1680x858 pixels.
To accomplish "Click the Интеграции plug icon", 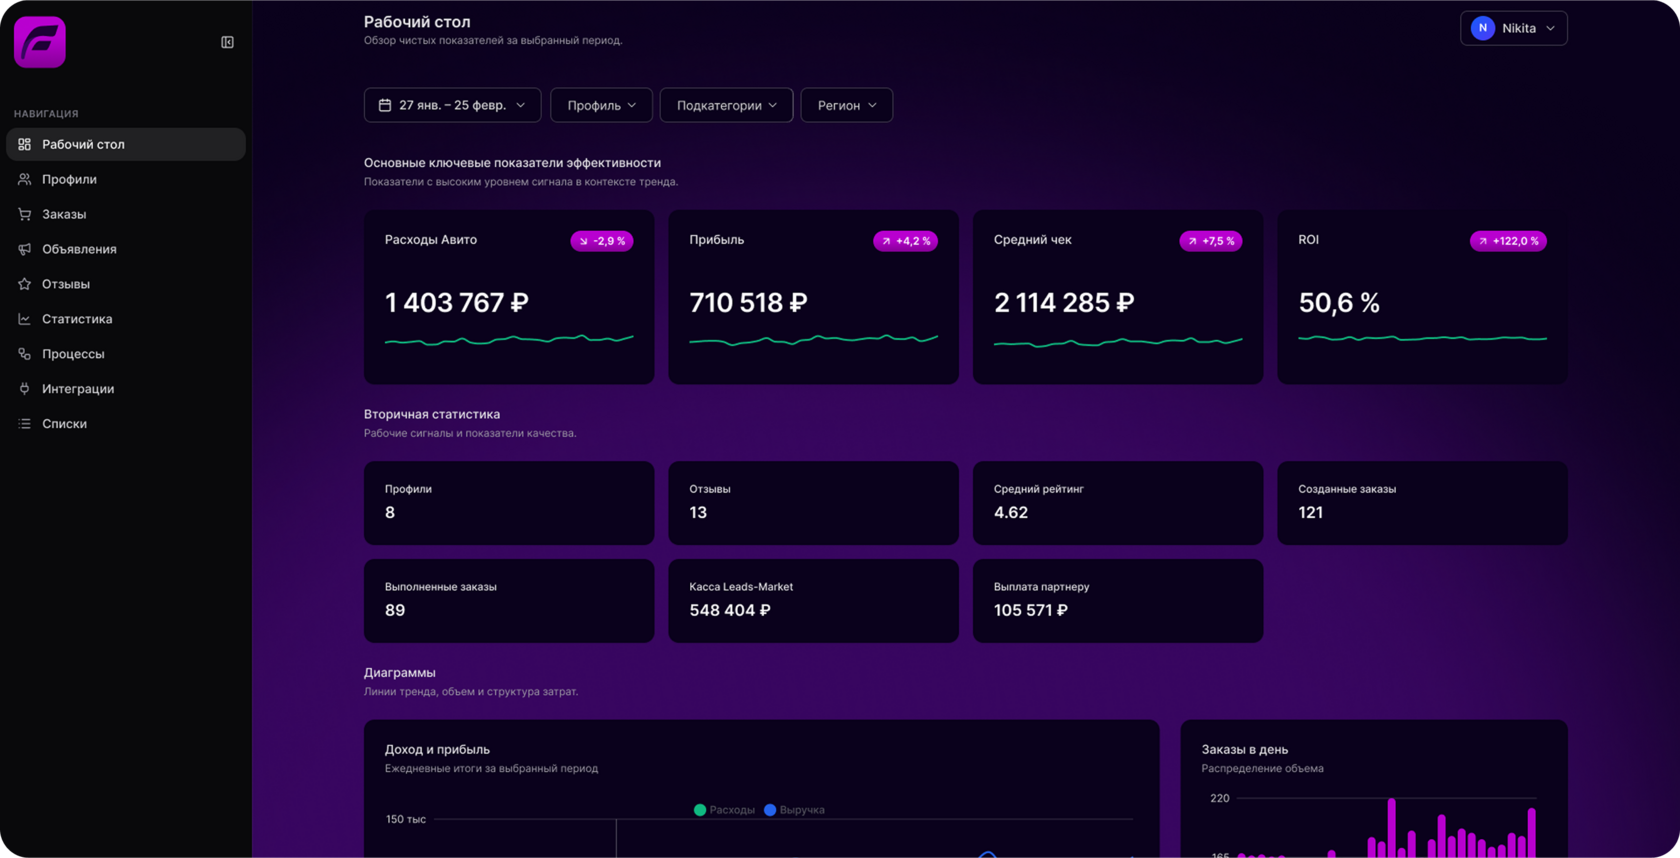I will point(25,389).
